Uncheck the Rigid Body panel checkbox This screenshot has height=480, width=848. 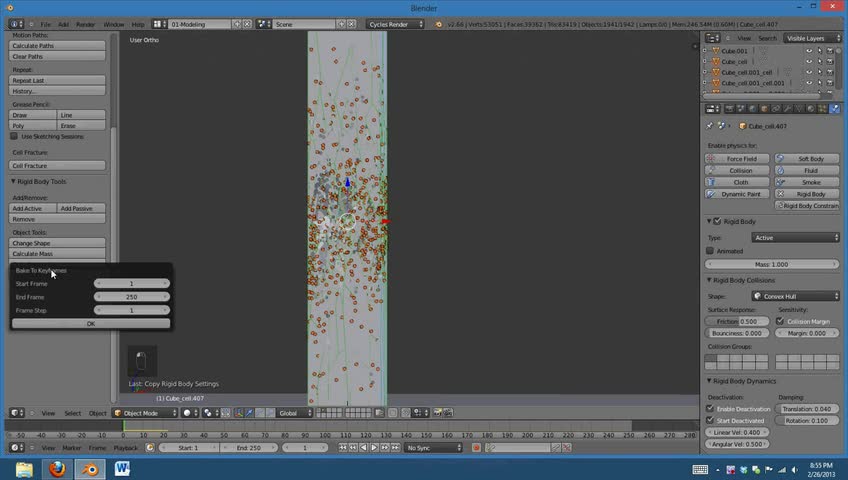point(717,221)
